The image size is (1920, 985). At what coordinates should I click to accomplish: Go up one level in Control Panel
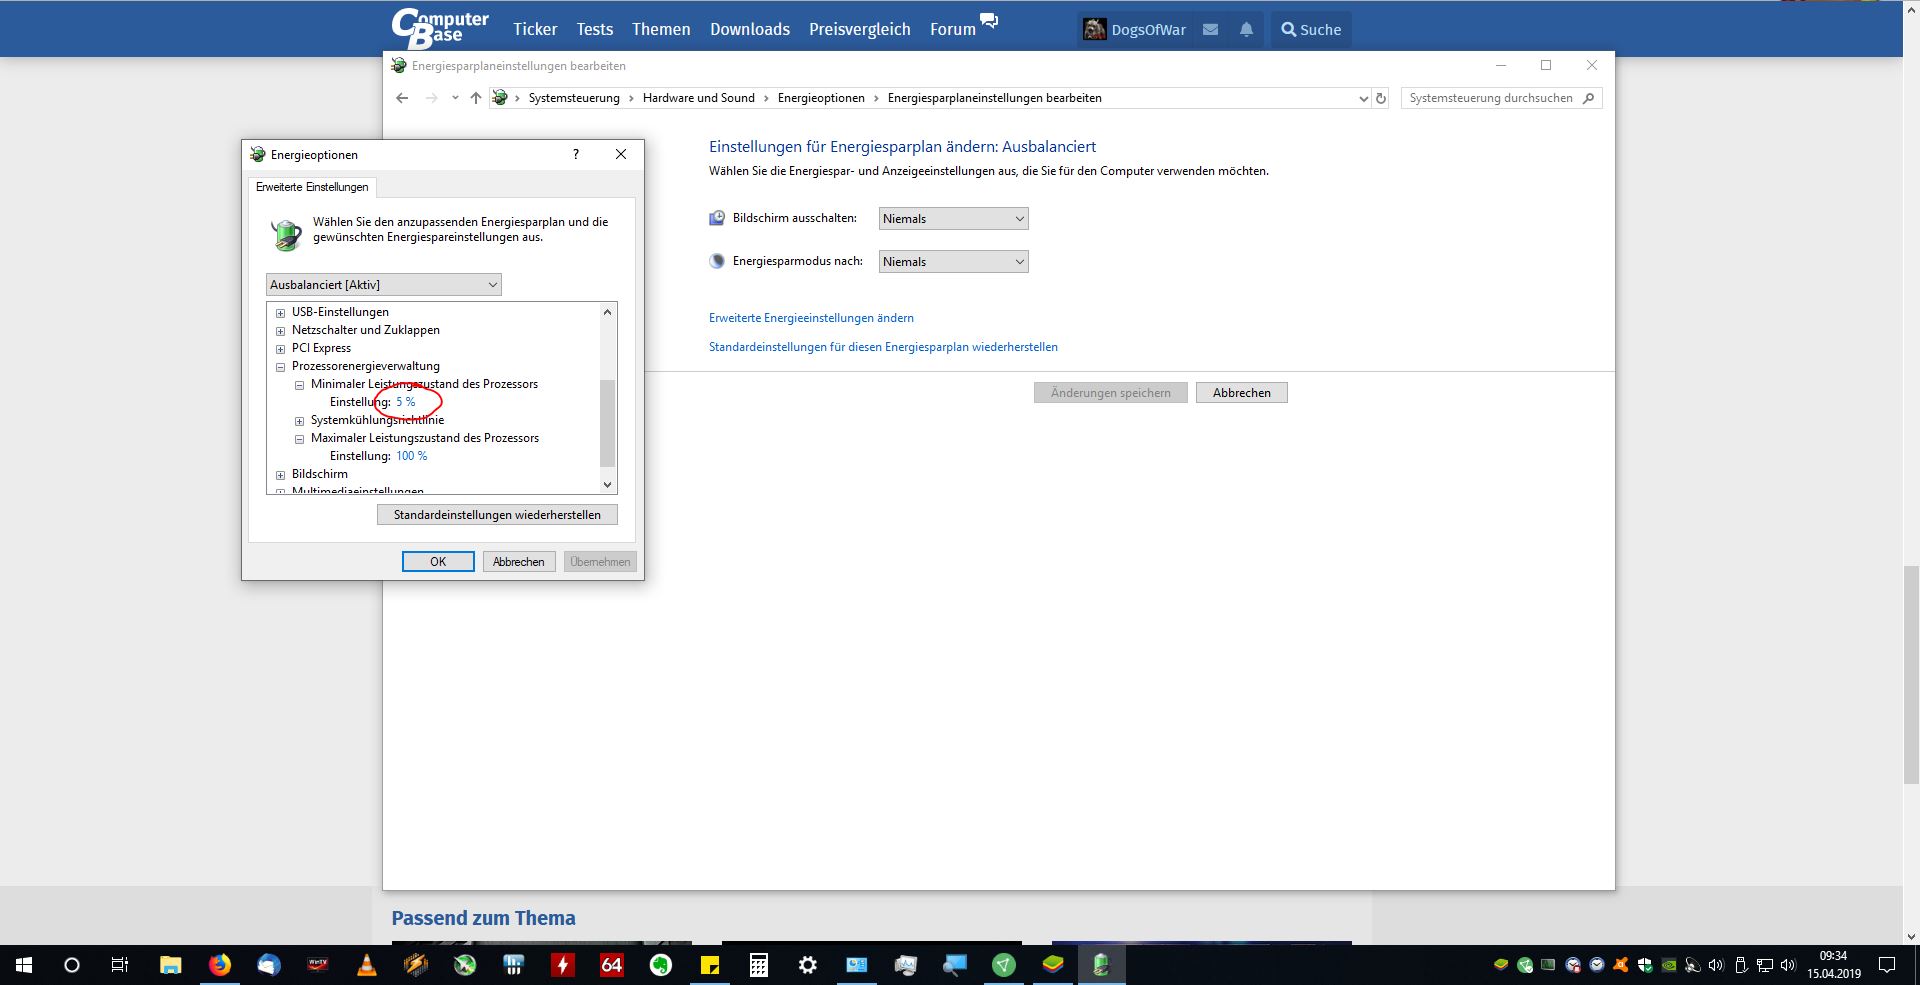476,98
